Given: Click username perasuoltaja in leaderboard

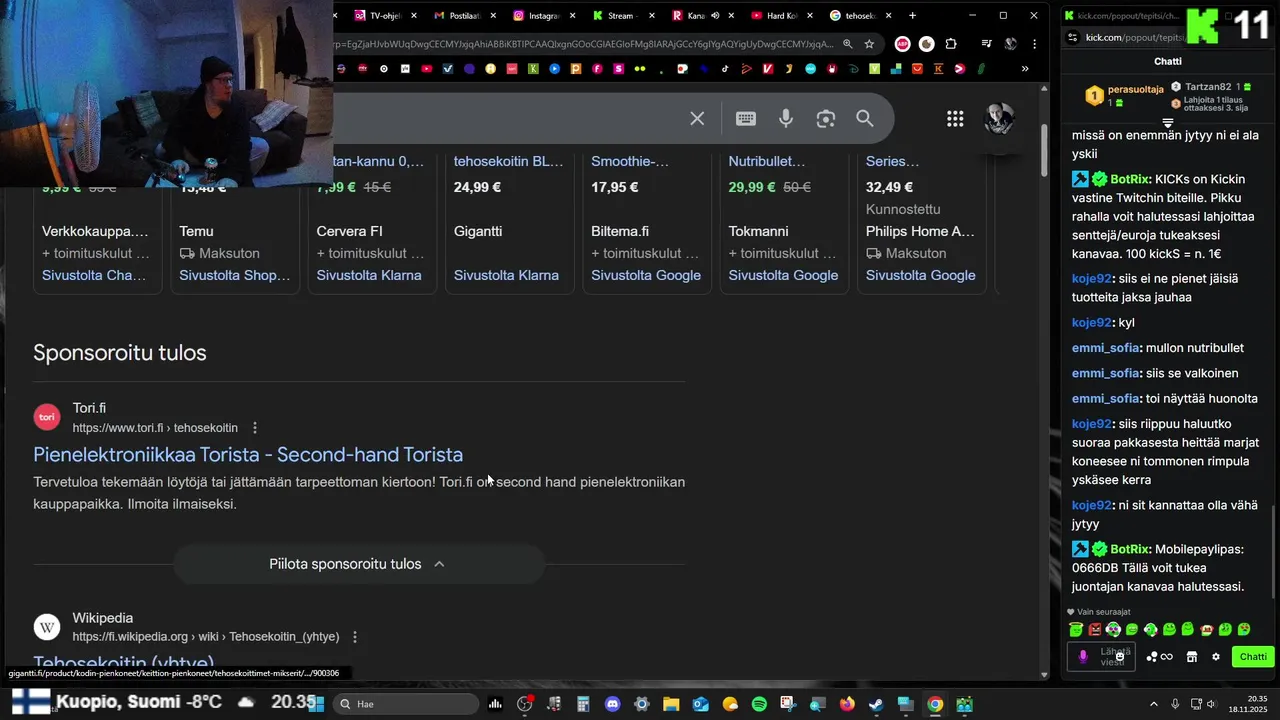Looking at the screenshot, I should point(1135,90).
